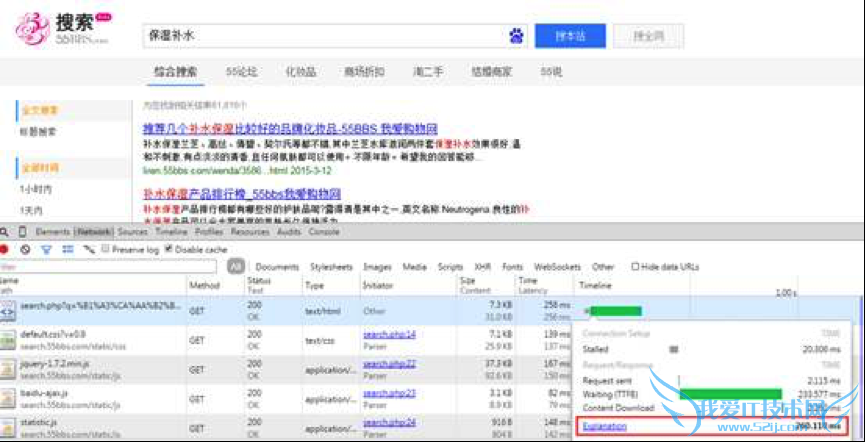Select the All filter button
The width and height of the screenshot is (865, 442).
[235, 267]
